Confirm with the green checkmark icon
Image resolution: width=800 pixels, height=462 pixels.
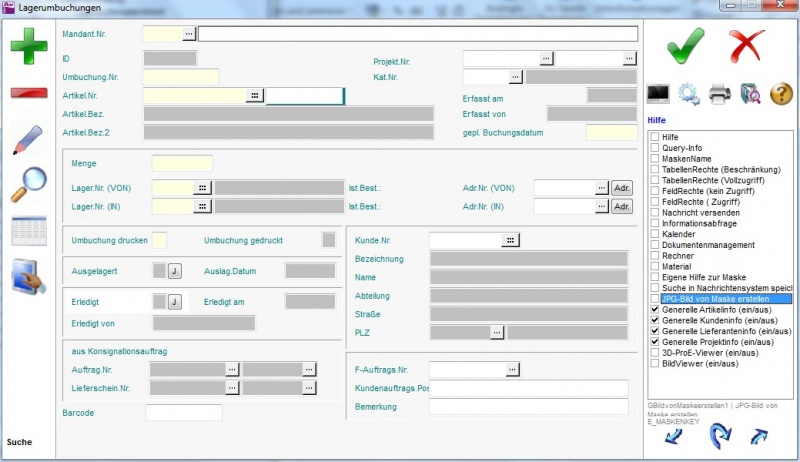(x=685, y=45)
